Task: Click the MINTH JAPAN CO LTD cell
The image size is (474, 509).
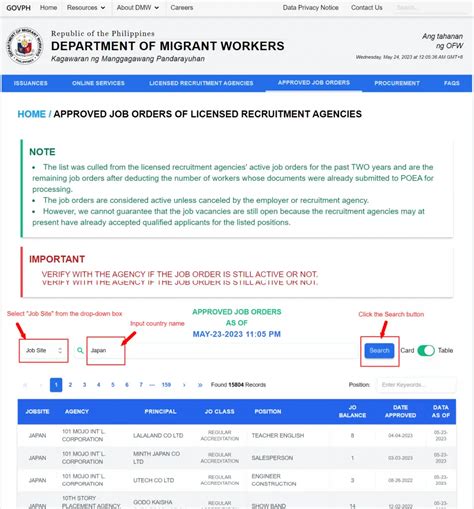Action: point(156,458)
